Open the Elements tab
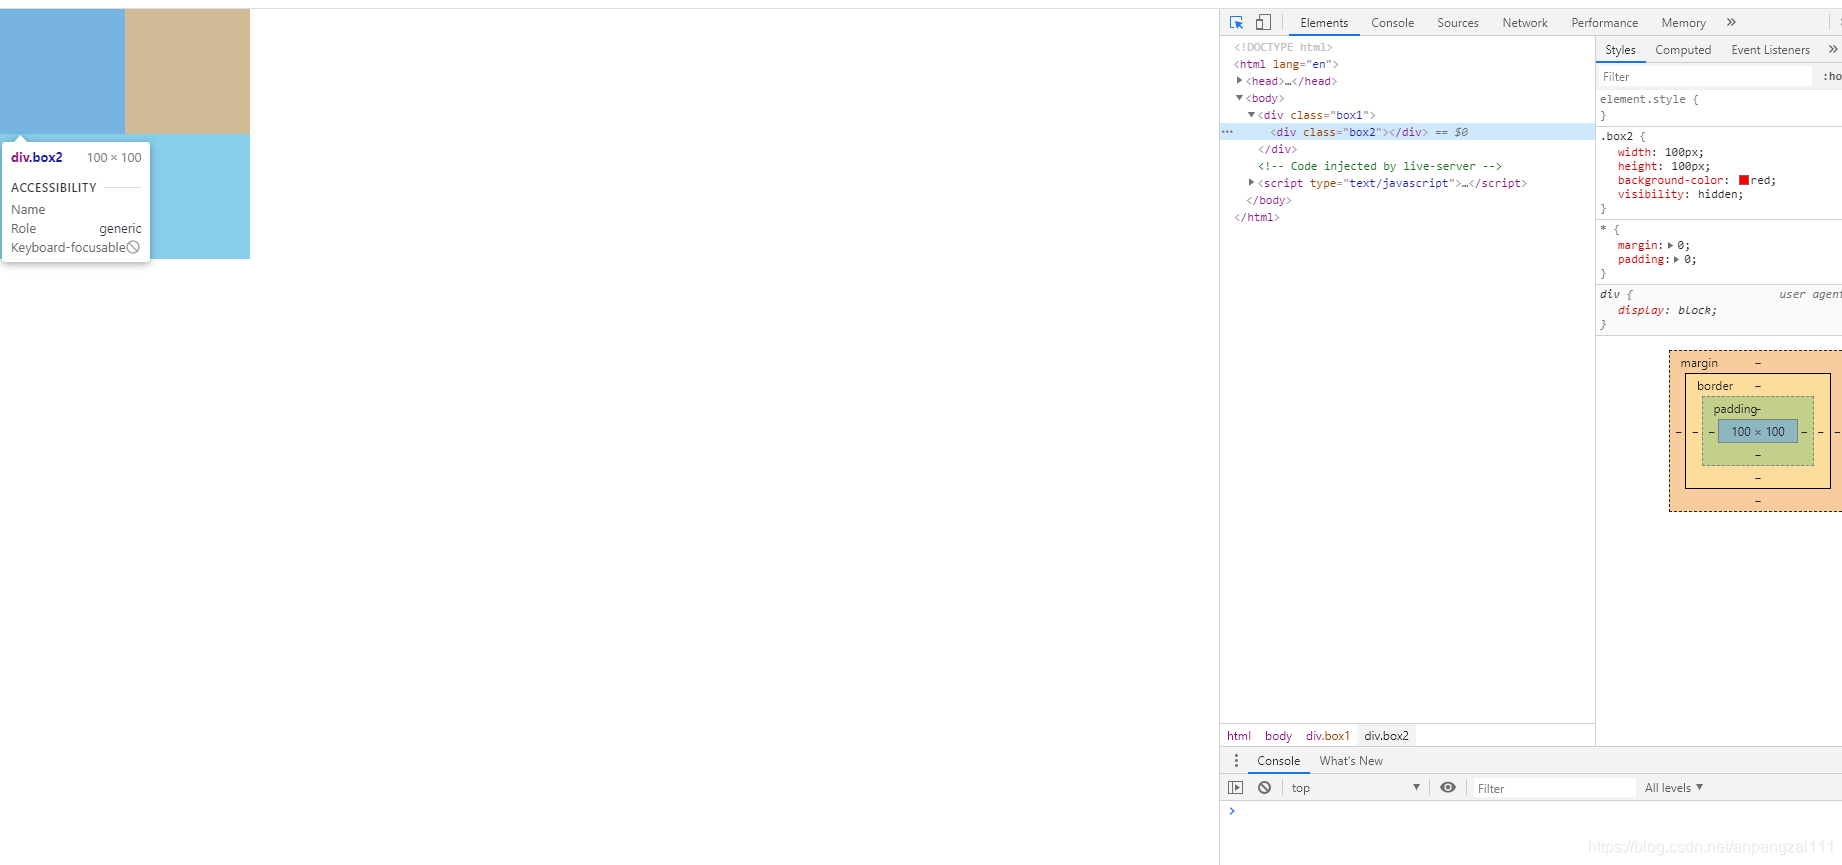 pos(1324,23)
